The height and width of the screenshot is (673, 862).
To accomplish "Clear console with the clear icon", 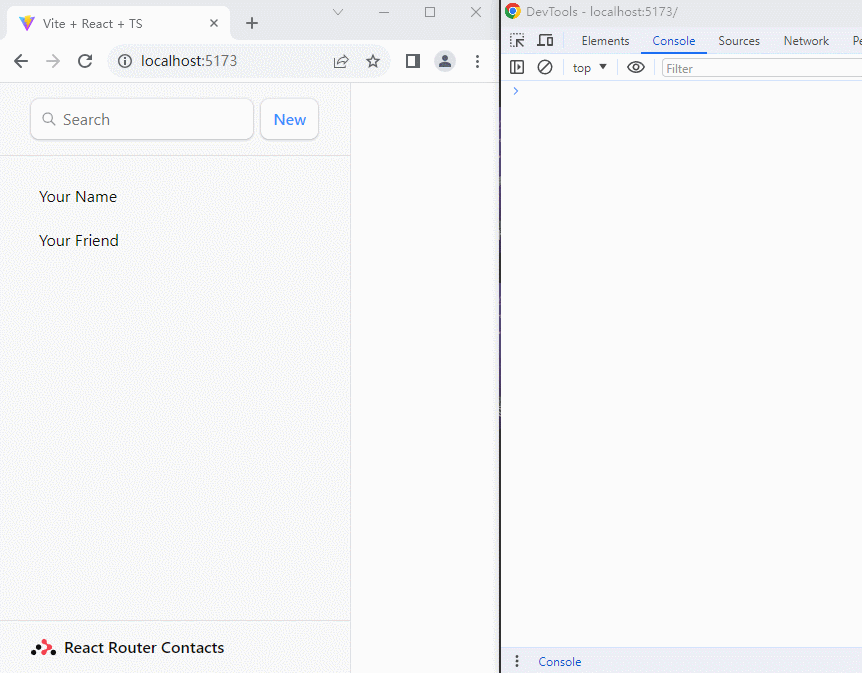I will pyautogui.click(x=545, y=67).
